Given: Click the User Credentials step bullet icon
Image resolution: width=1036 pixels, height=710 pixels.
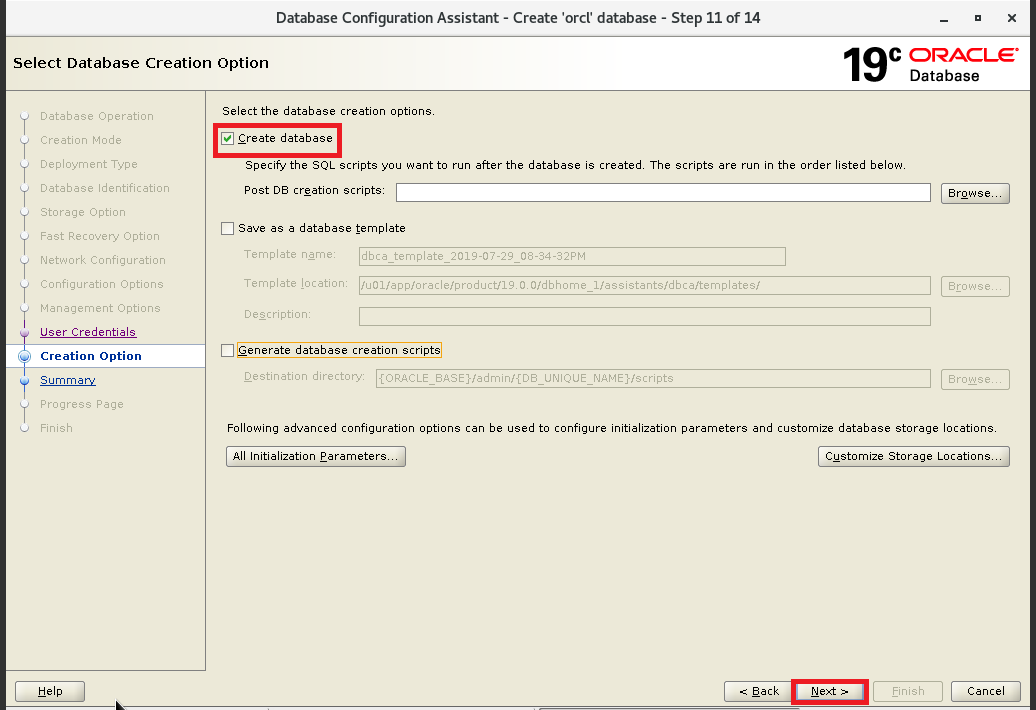Looking at the screenshot, I should point(24,333).
